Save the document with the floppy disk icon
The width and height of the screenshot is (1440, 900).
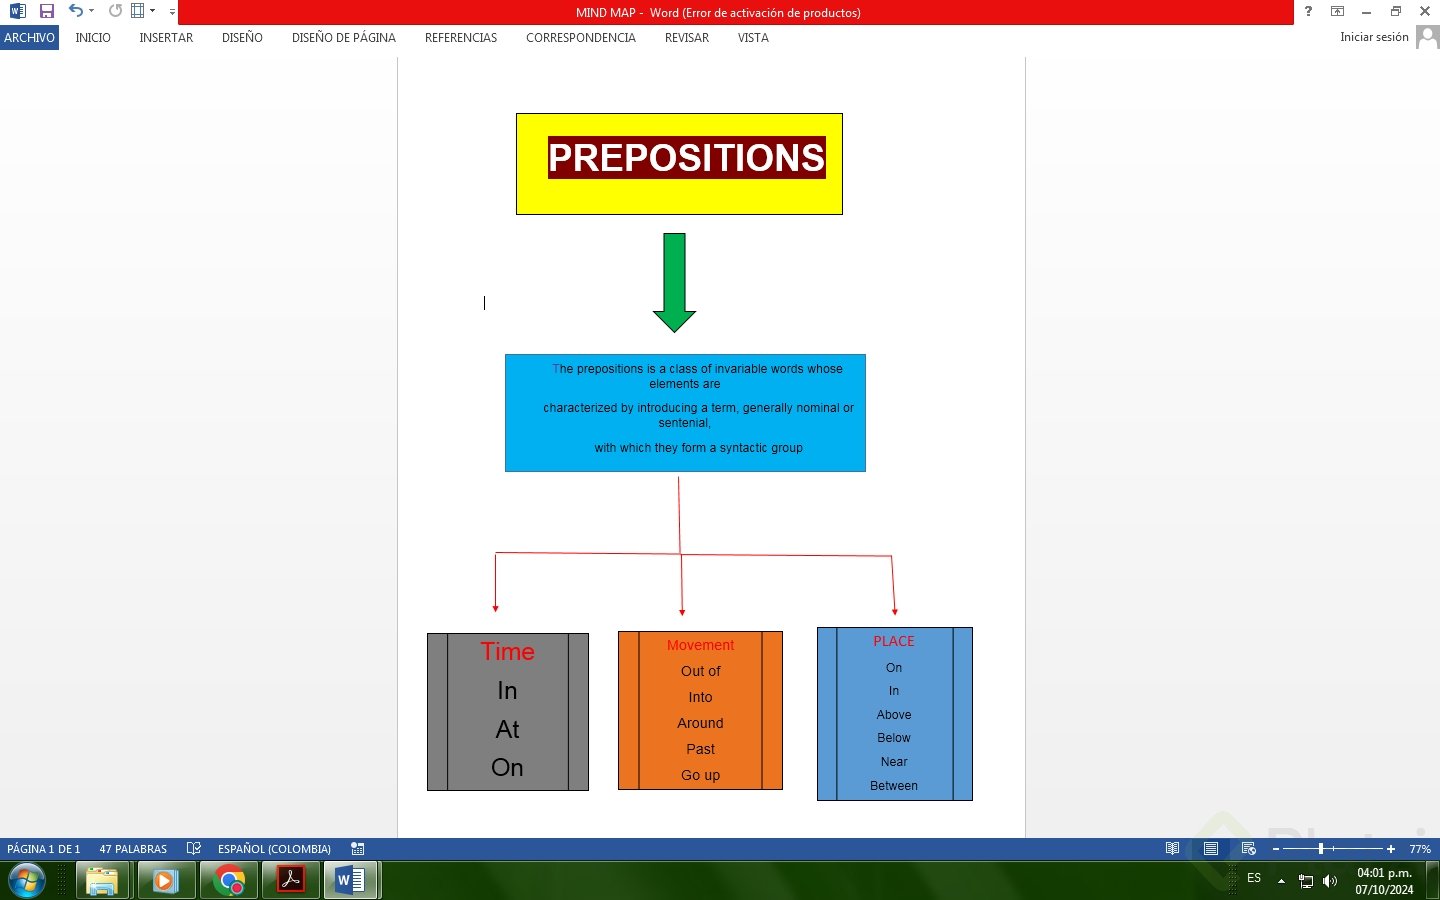click(x=46, y=11)
